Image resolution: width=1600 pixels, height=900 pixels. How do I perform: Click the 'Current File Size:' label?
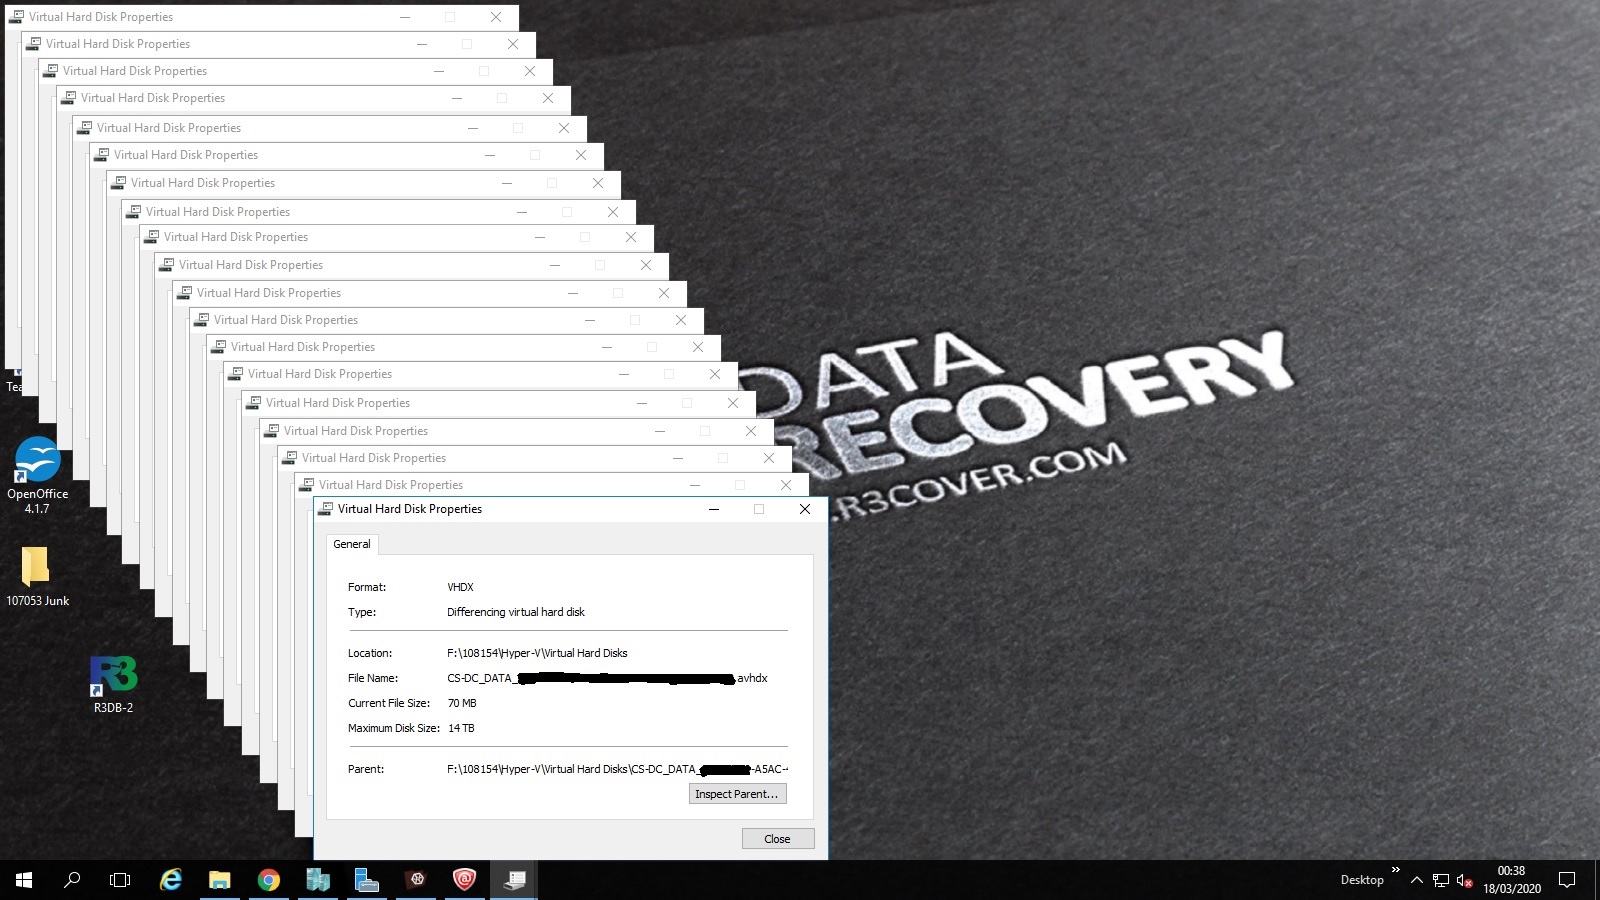pyautogui.click(x=389, y=703)
